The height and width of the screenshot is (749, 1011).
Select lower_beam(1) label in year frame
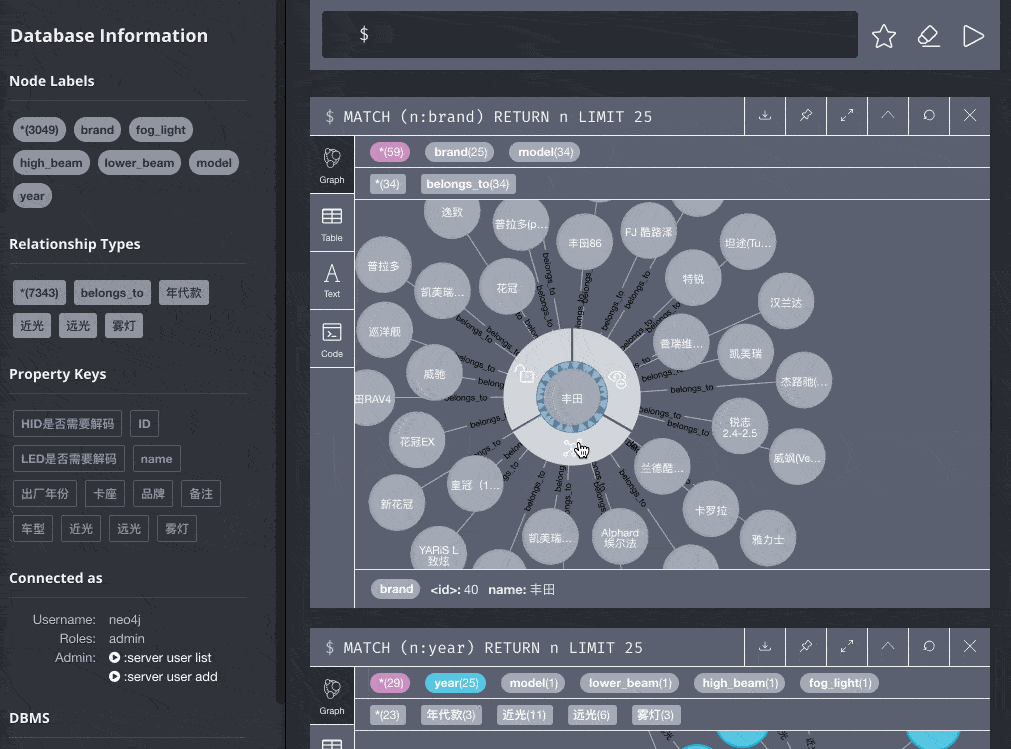coord(629,683)
